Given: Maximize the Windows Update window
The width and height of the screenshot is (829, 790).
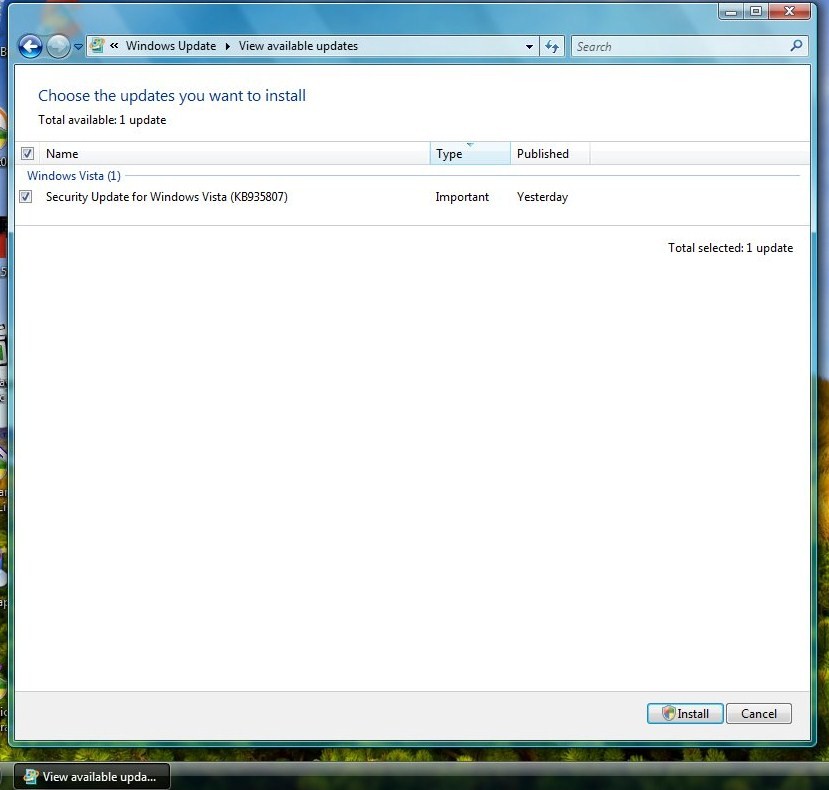Looking at the screenshot, I should click(756, 12).
